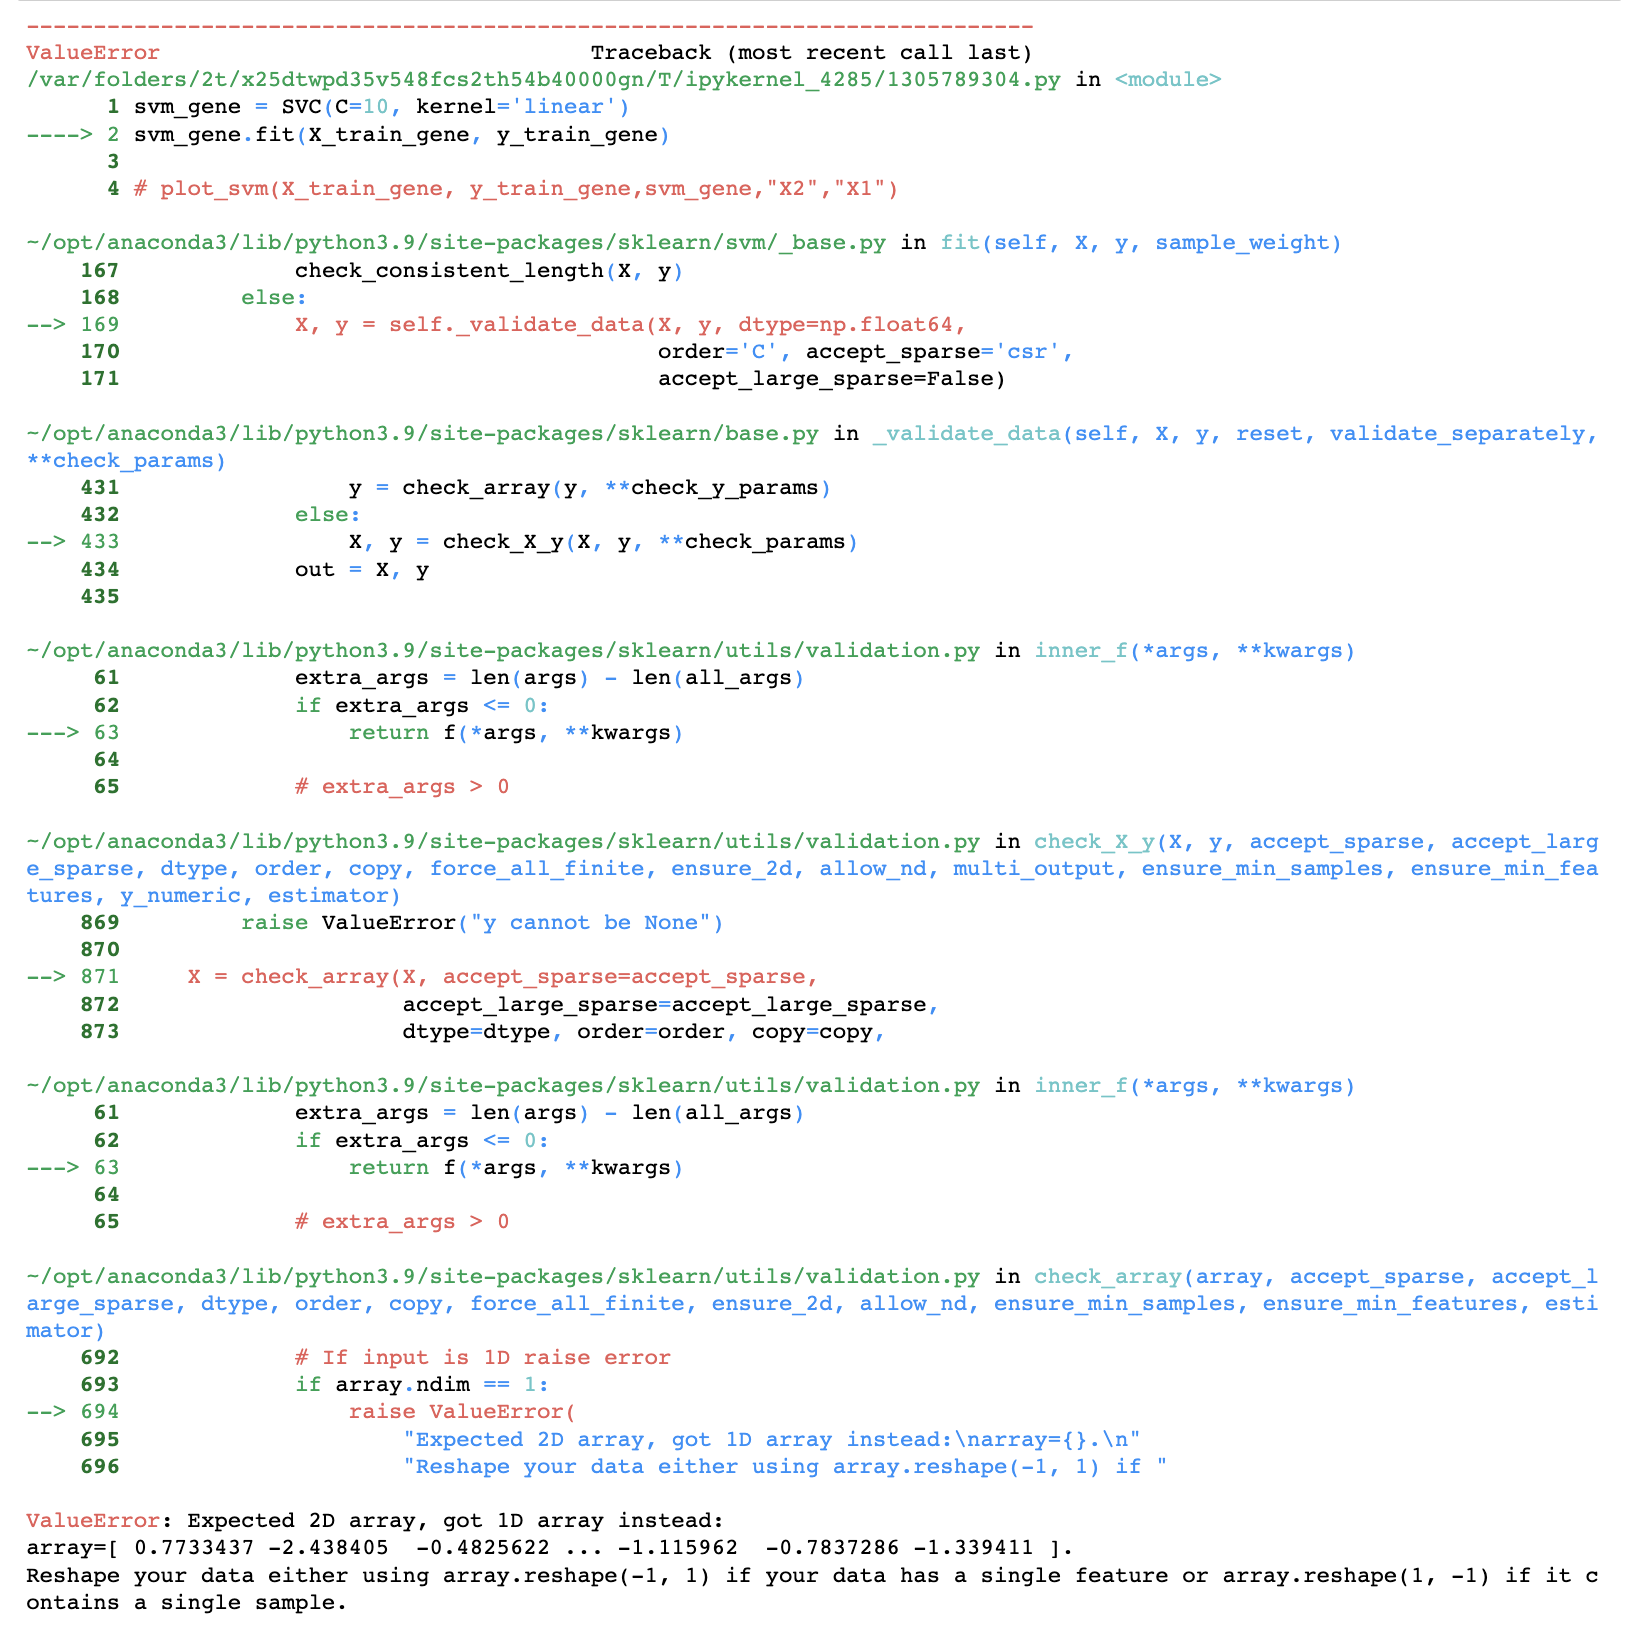1626x1636 pixels.
Task: Click the '--> 694' arrow marker
Action: (73, 1412)
